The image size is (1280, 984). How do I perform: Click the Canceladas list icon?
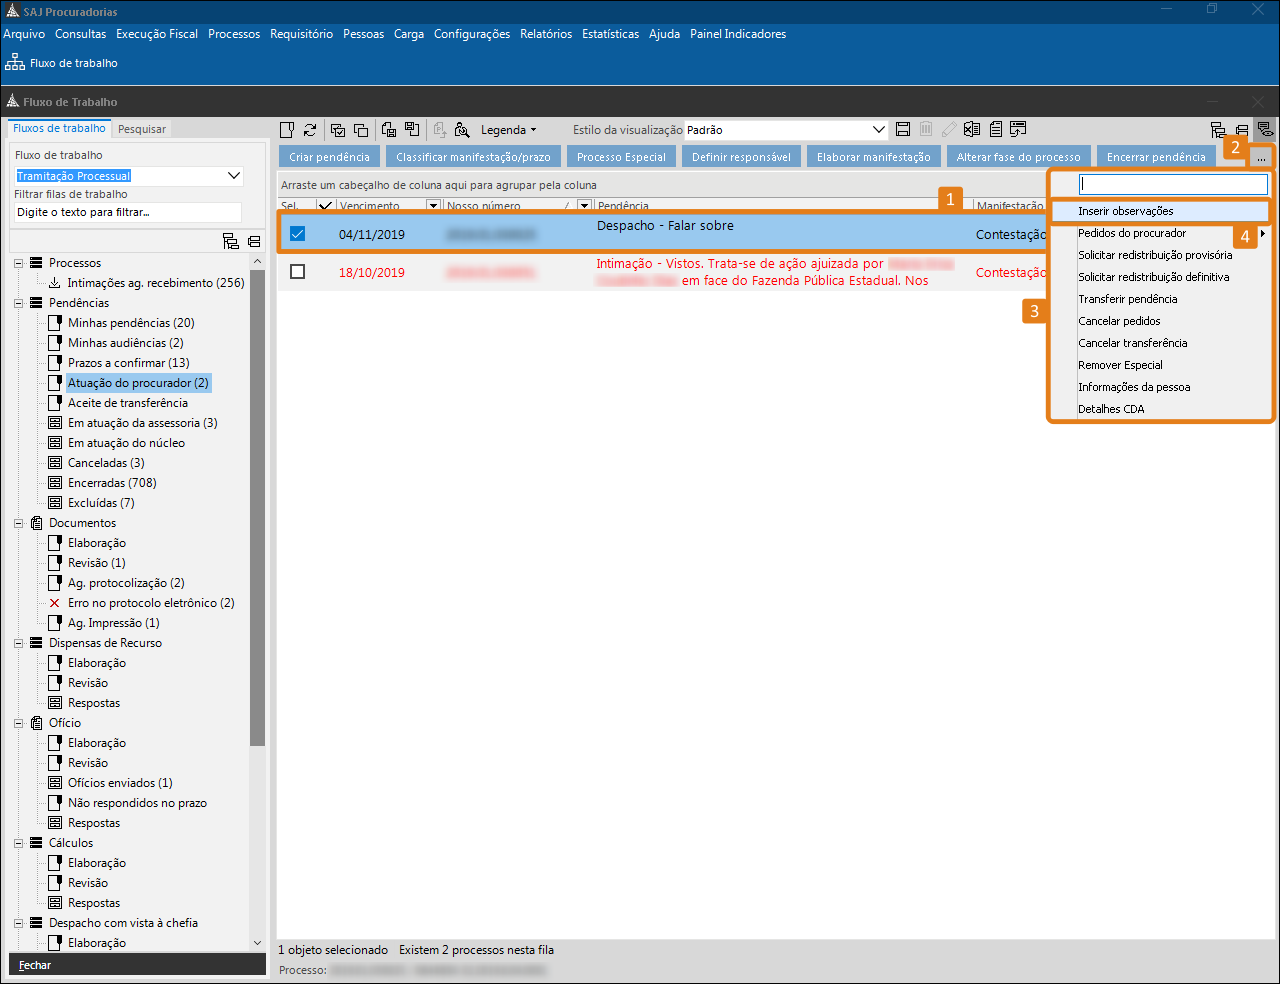(x=56, y=463)
